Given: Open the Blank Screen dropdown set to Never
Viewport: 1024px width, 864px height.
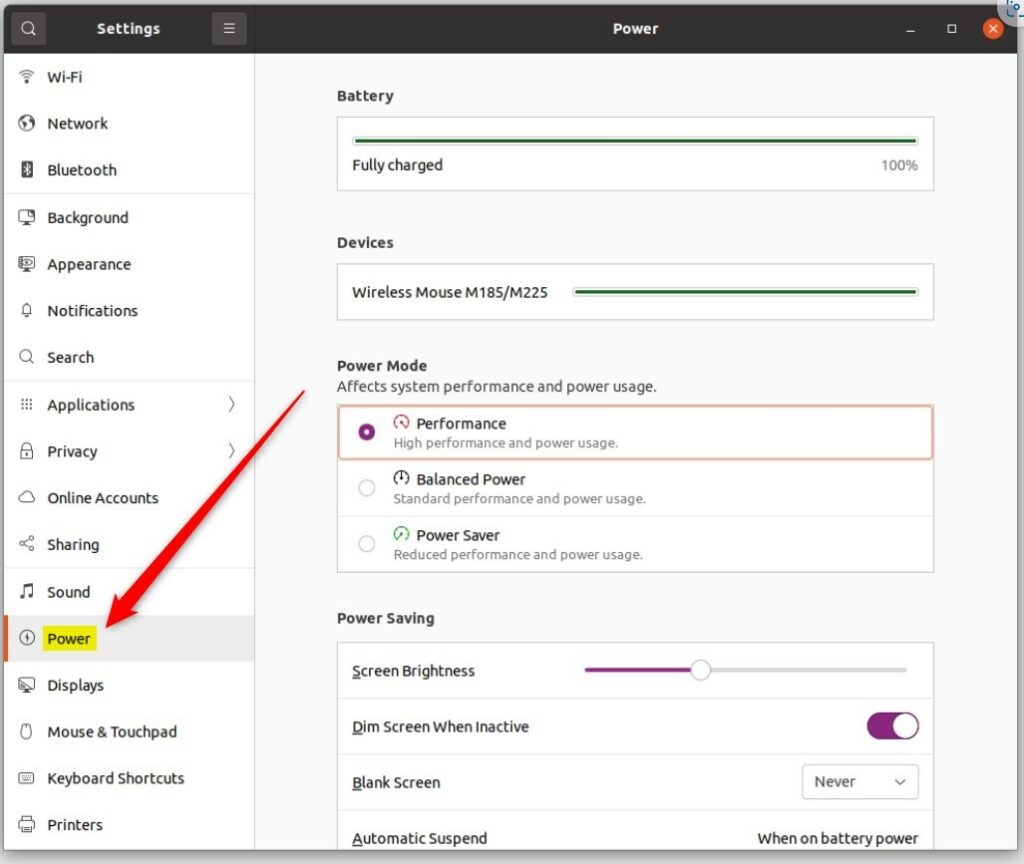Looking at the screenshot, I should 860,782.
